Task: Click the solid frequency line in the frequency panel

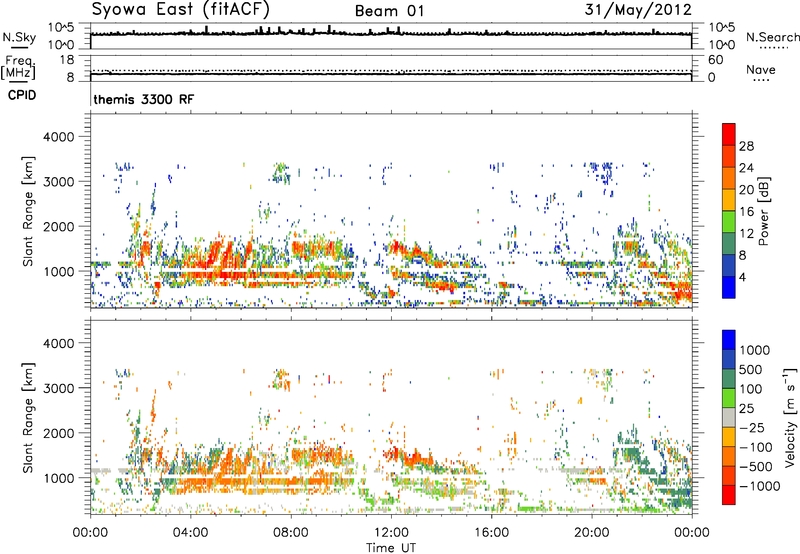Action: pos(391,74)
